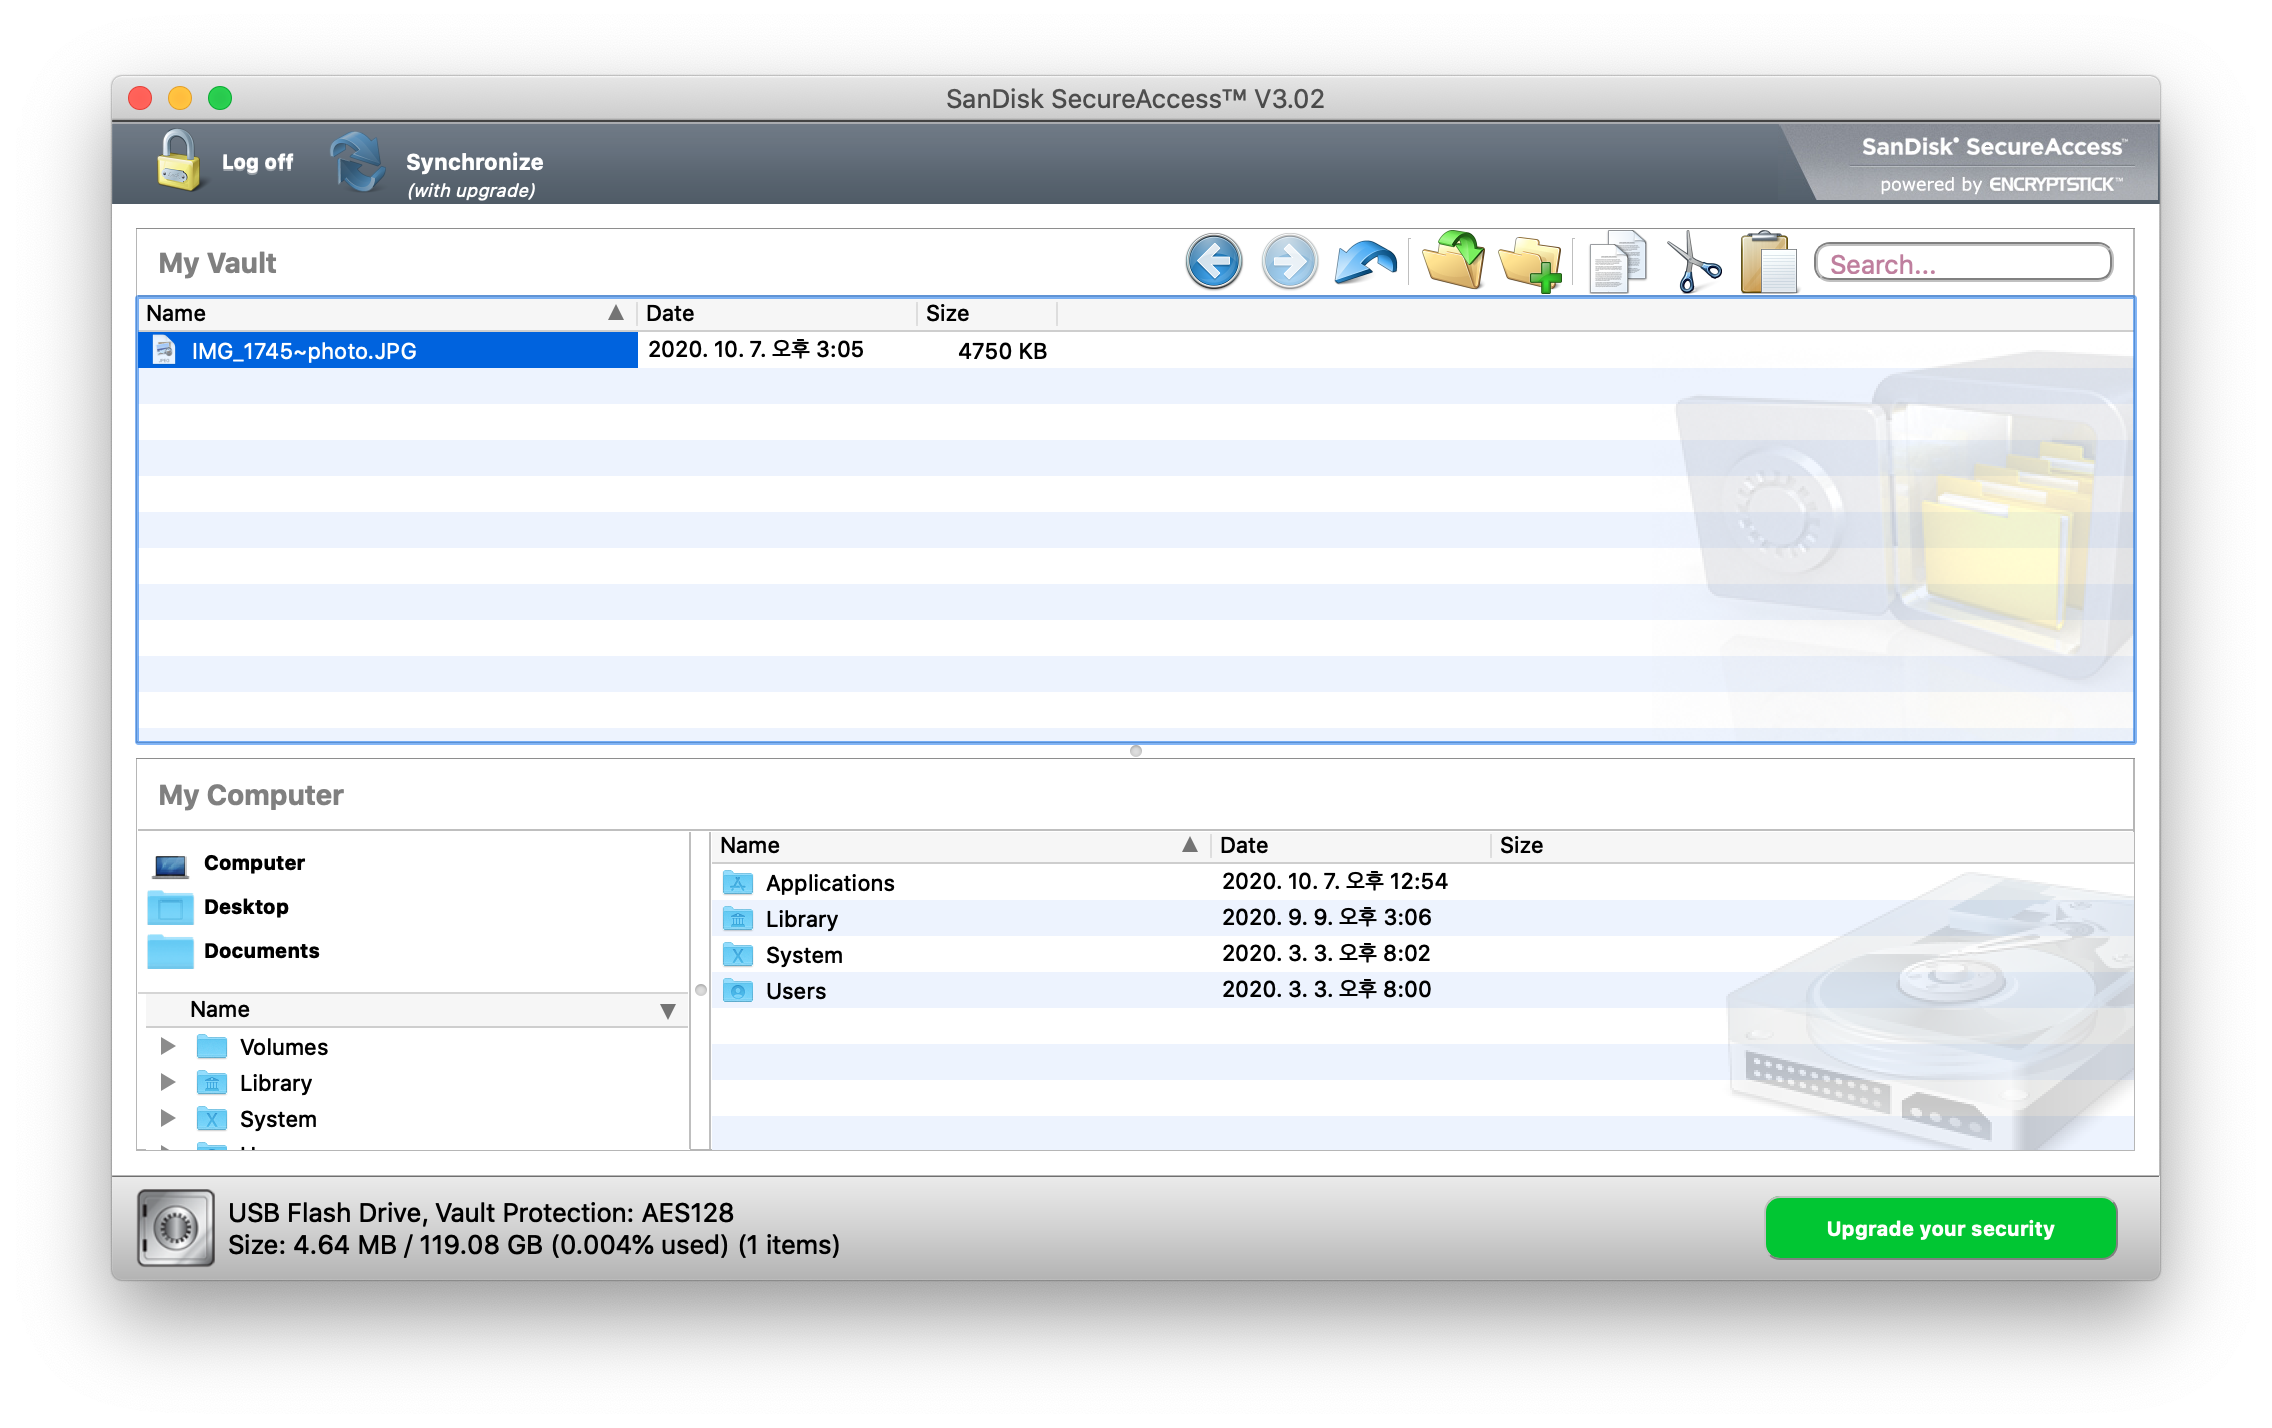
Task: Click the System folder icon in file list
Action: coord(738,955)
